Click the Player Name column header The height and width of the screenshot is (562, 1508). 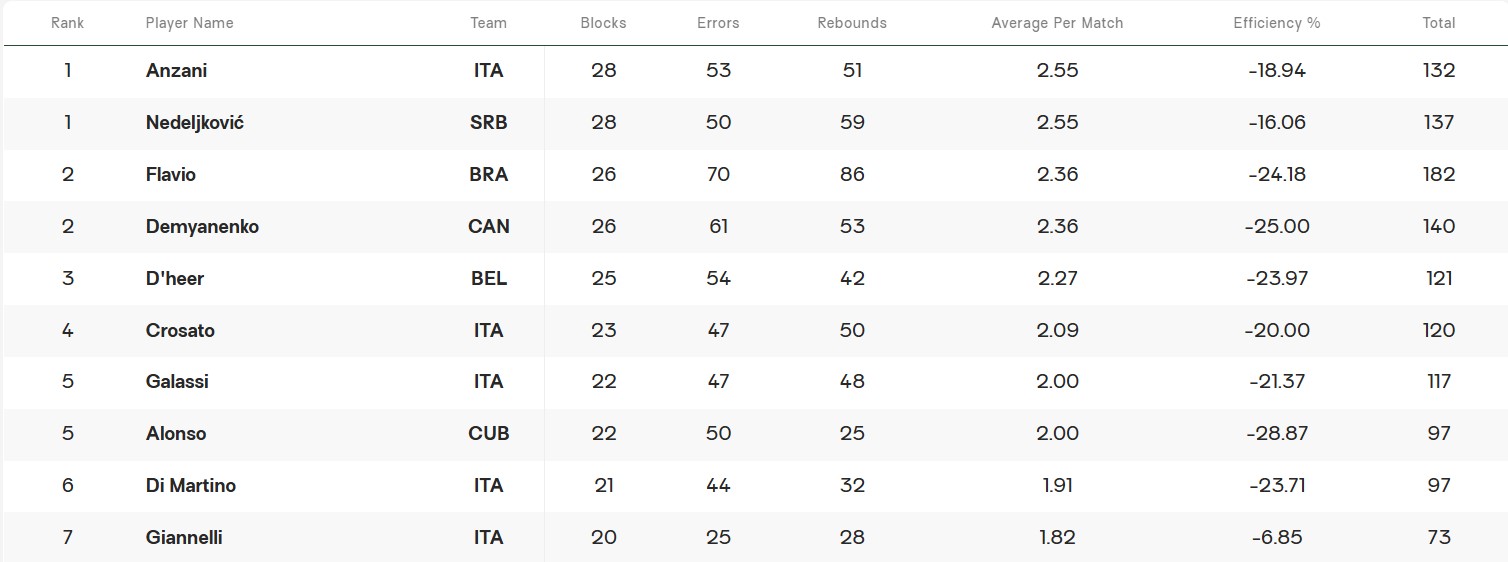pyautogui.click(x=190, y=23)
